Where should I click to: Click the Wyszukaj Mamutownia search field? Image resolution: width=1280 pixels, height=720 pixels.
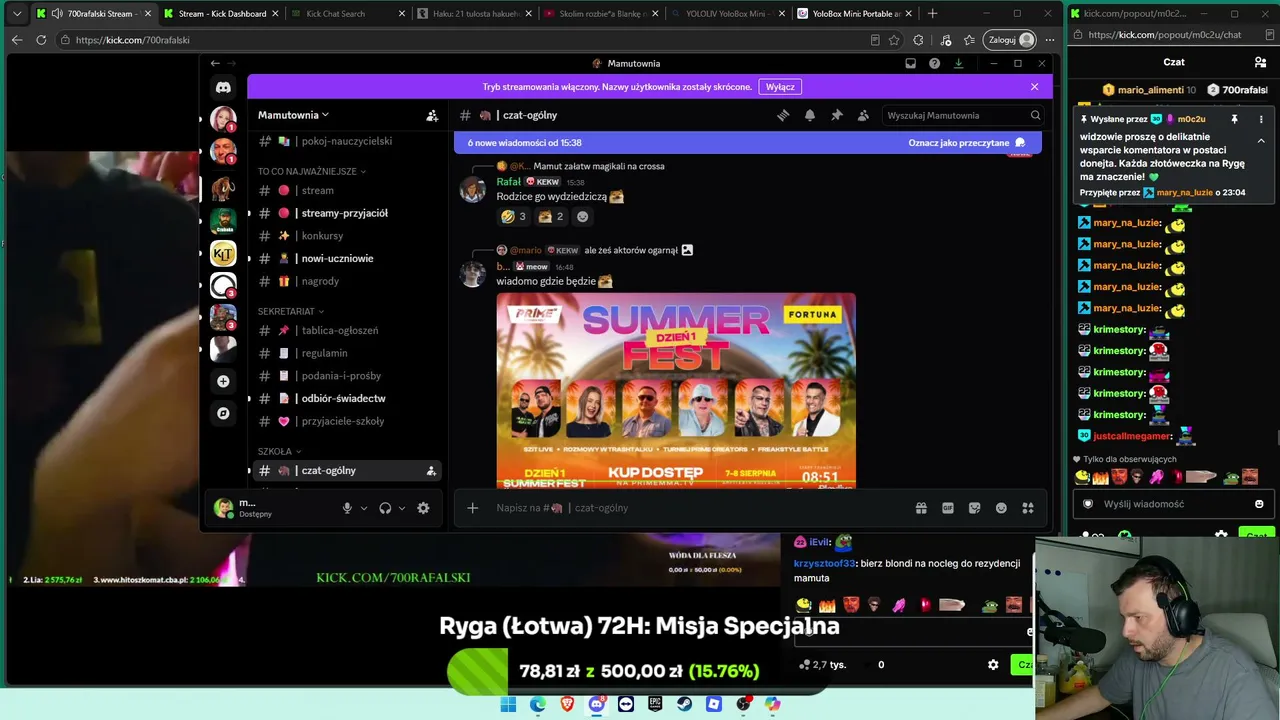tap(963, 115)
